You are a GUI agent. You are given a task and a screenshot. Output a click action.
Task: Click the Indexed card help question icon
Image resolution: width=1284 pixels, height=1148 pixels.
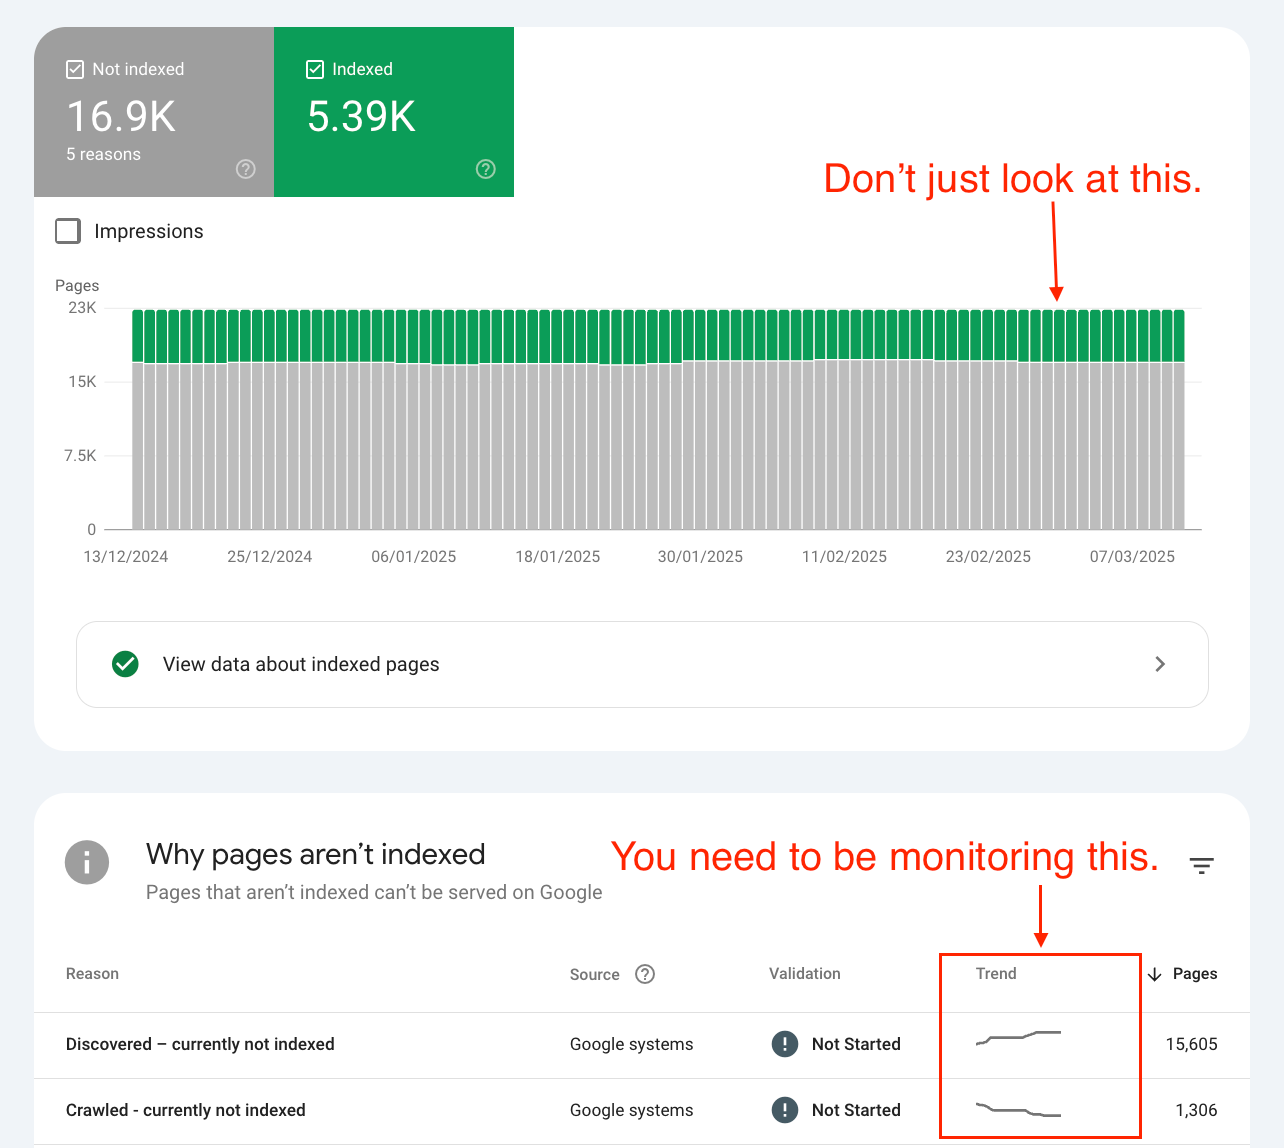pyautogui.click(x=486, y=169)
